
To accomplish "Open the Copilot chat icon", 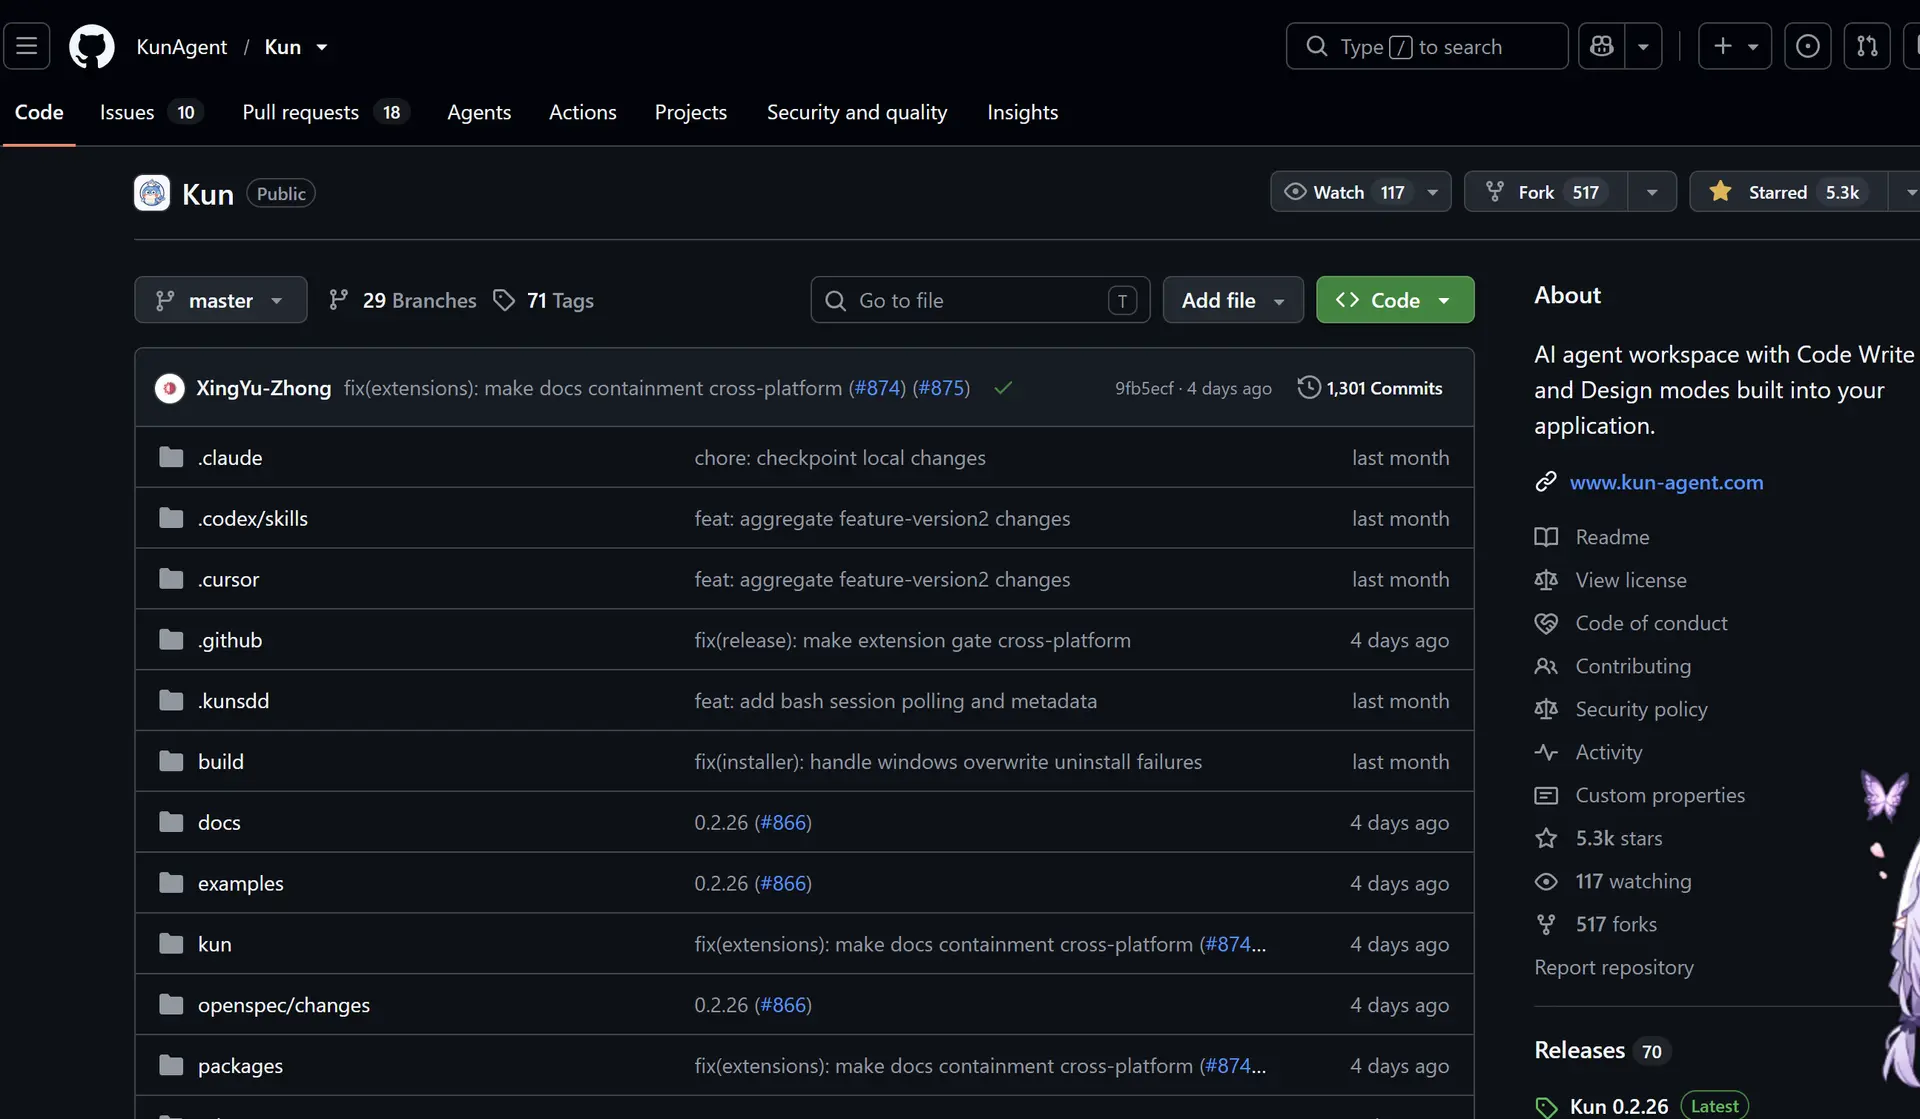I will coord(1602,46).
